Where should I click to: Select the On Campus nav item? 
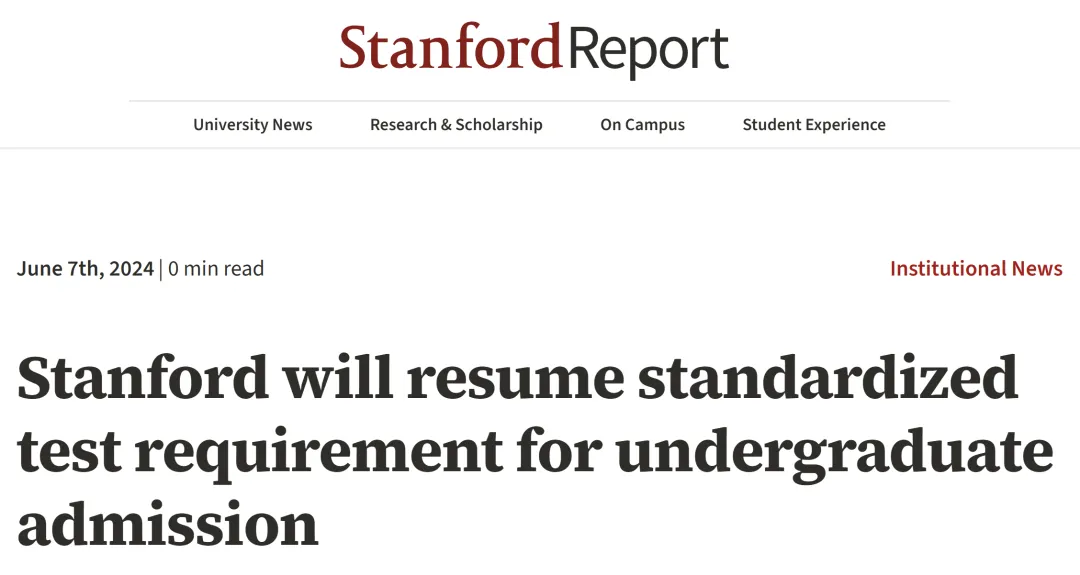pos(642,125)
